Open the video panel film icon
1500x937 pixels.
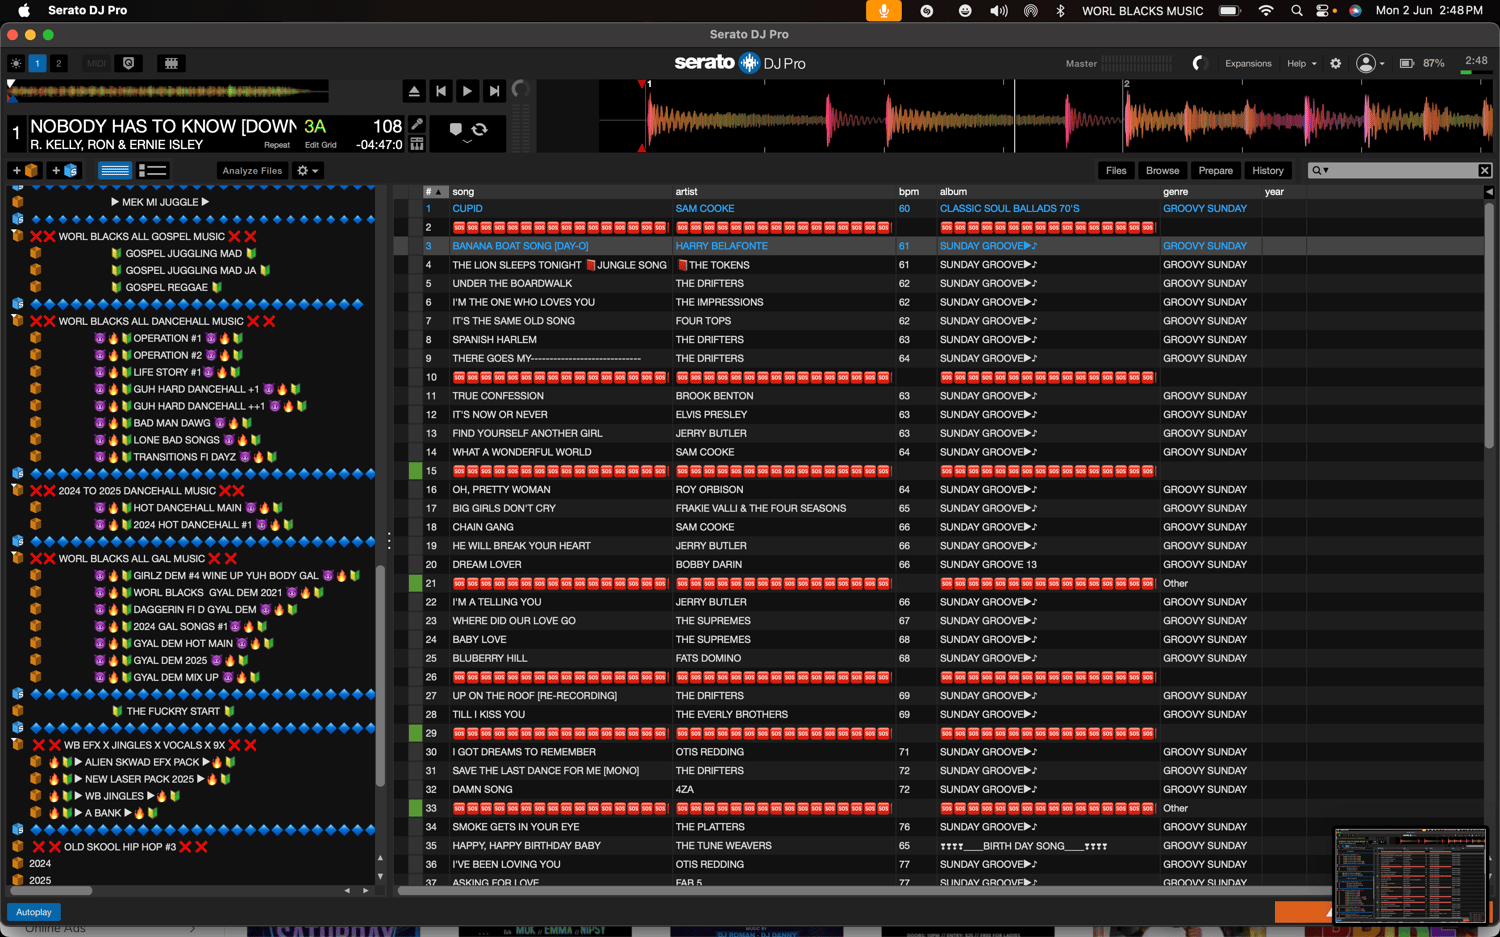(171, 63)
